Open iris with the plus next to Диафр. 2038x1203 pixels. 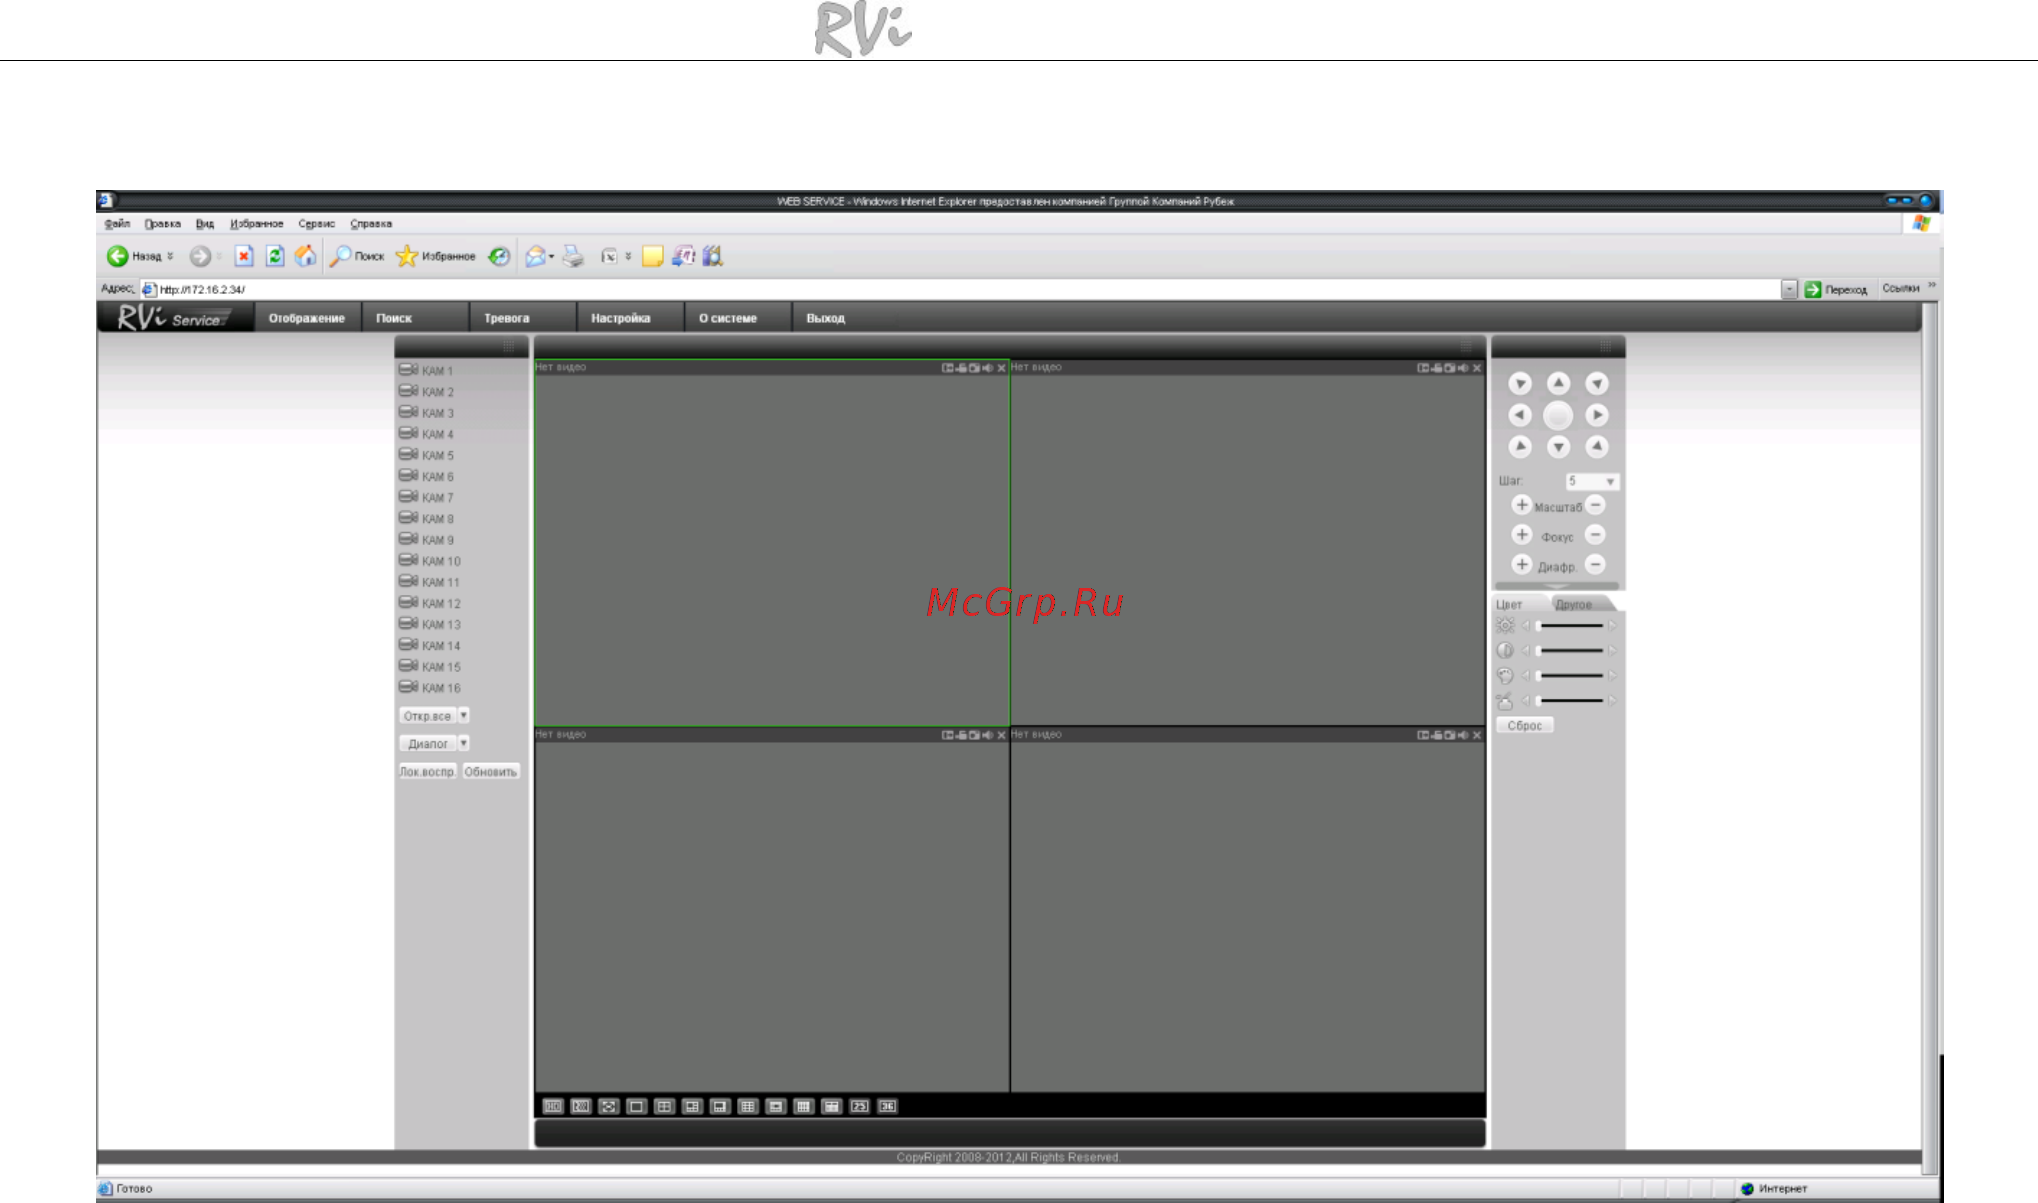tap(1522, 565)
